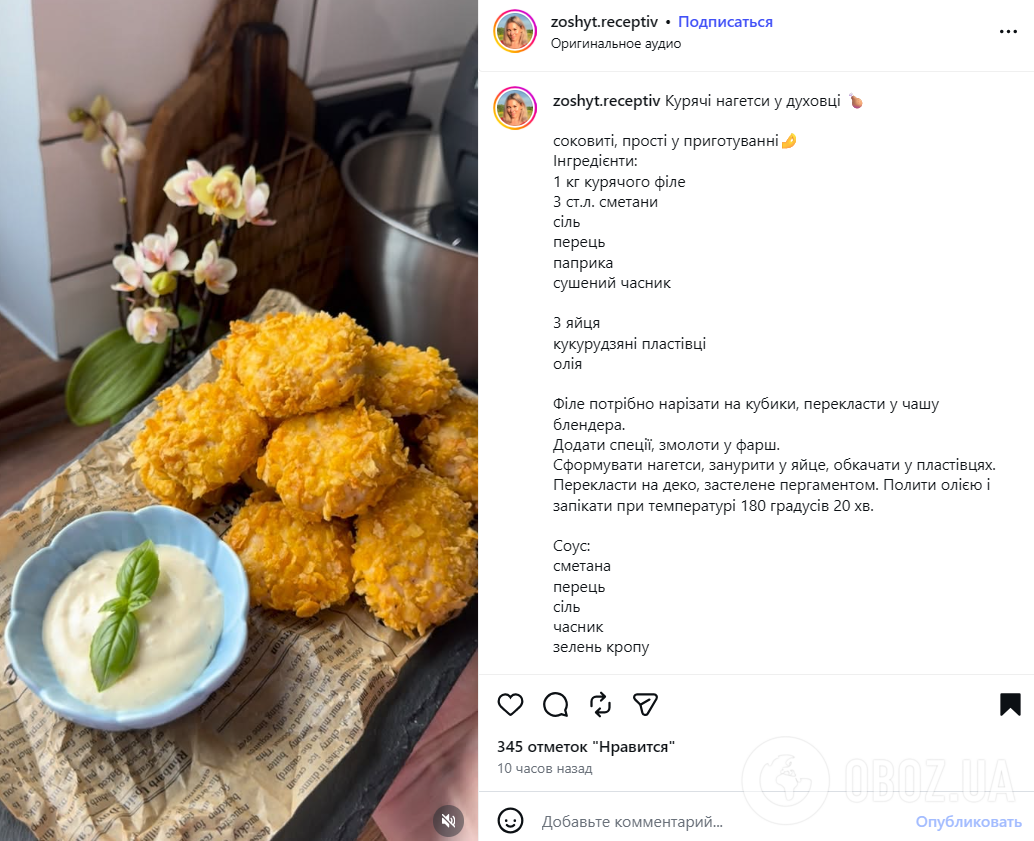Open comments via the speech bubble icon
Viewport: 1034px width, 841px height.
(x=555, y=704)
